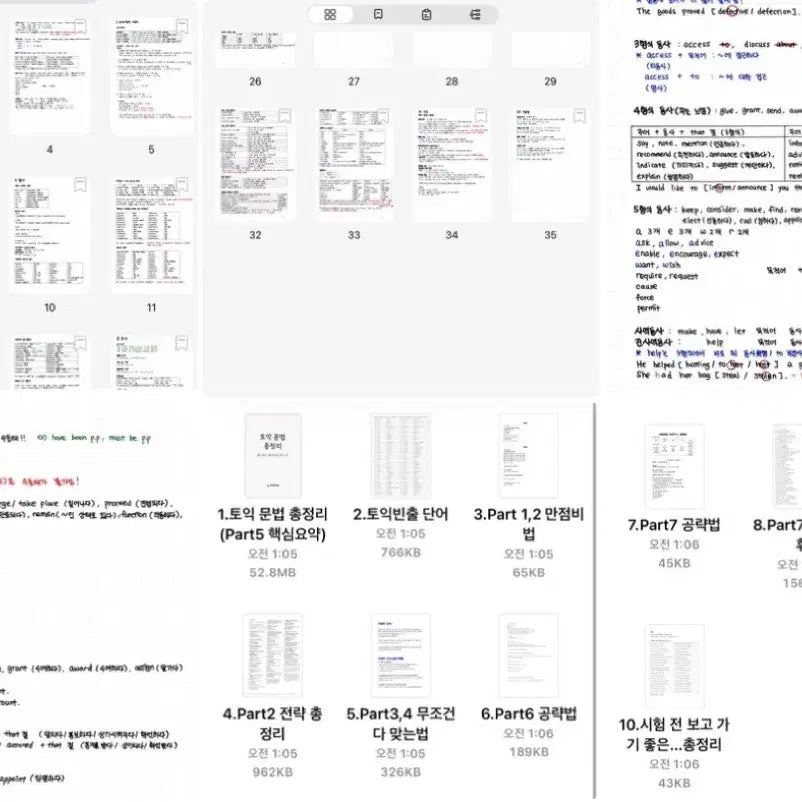Image resolution: width=802 pixels, height=802 pixels.
Task: Click timestamp under 6.Part6 공략법
Action: point(528,733)
